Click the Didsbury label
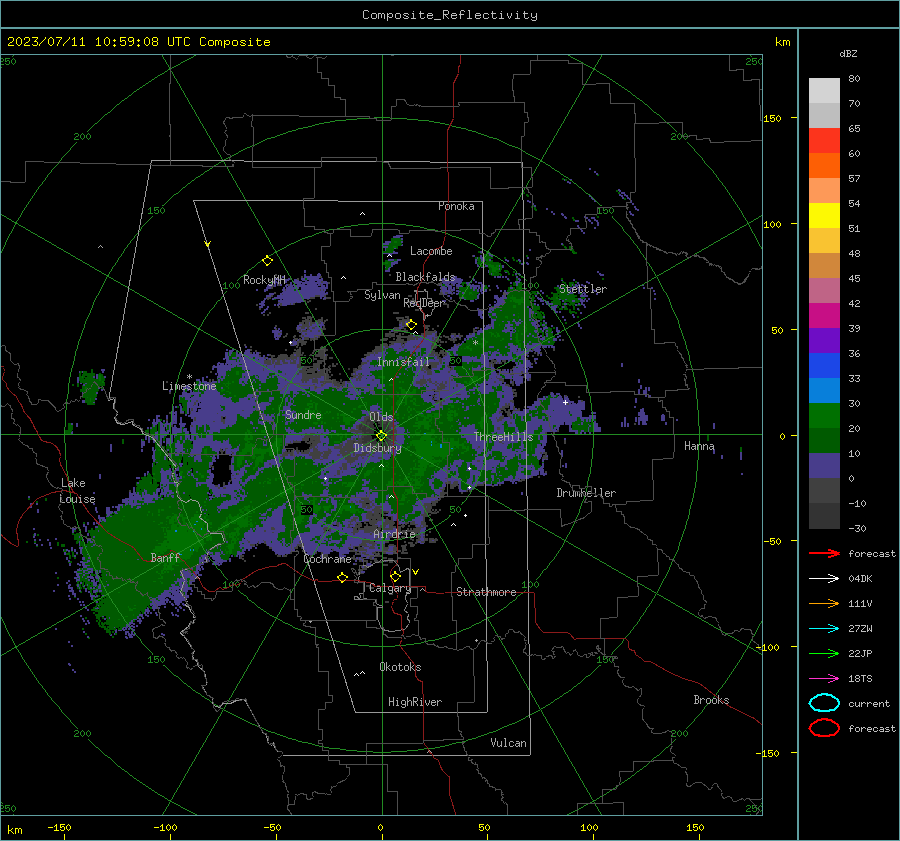Screen dimensions: 900x841 [377, 448]
